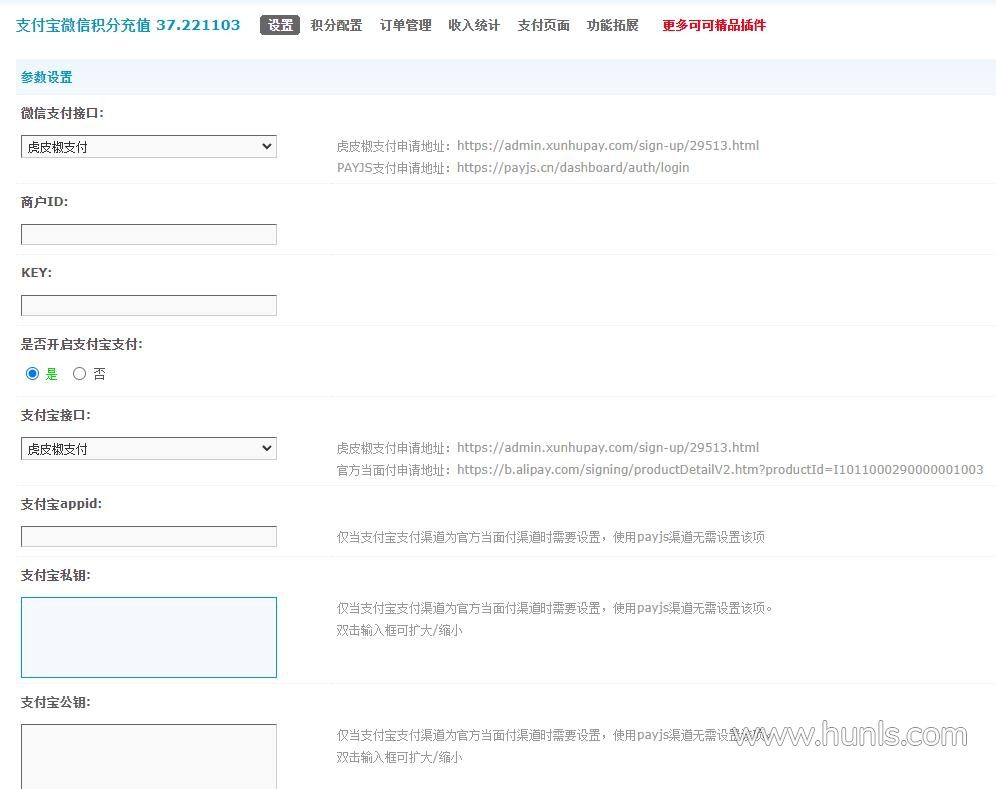Focus the 商户ID input field
The image size is (996, 789).
pyautogui.click(x=149, y=234)
